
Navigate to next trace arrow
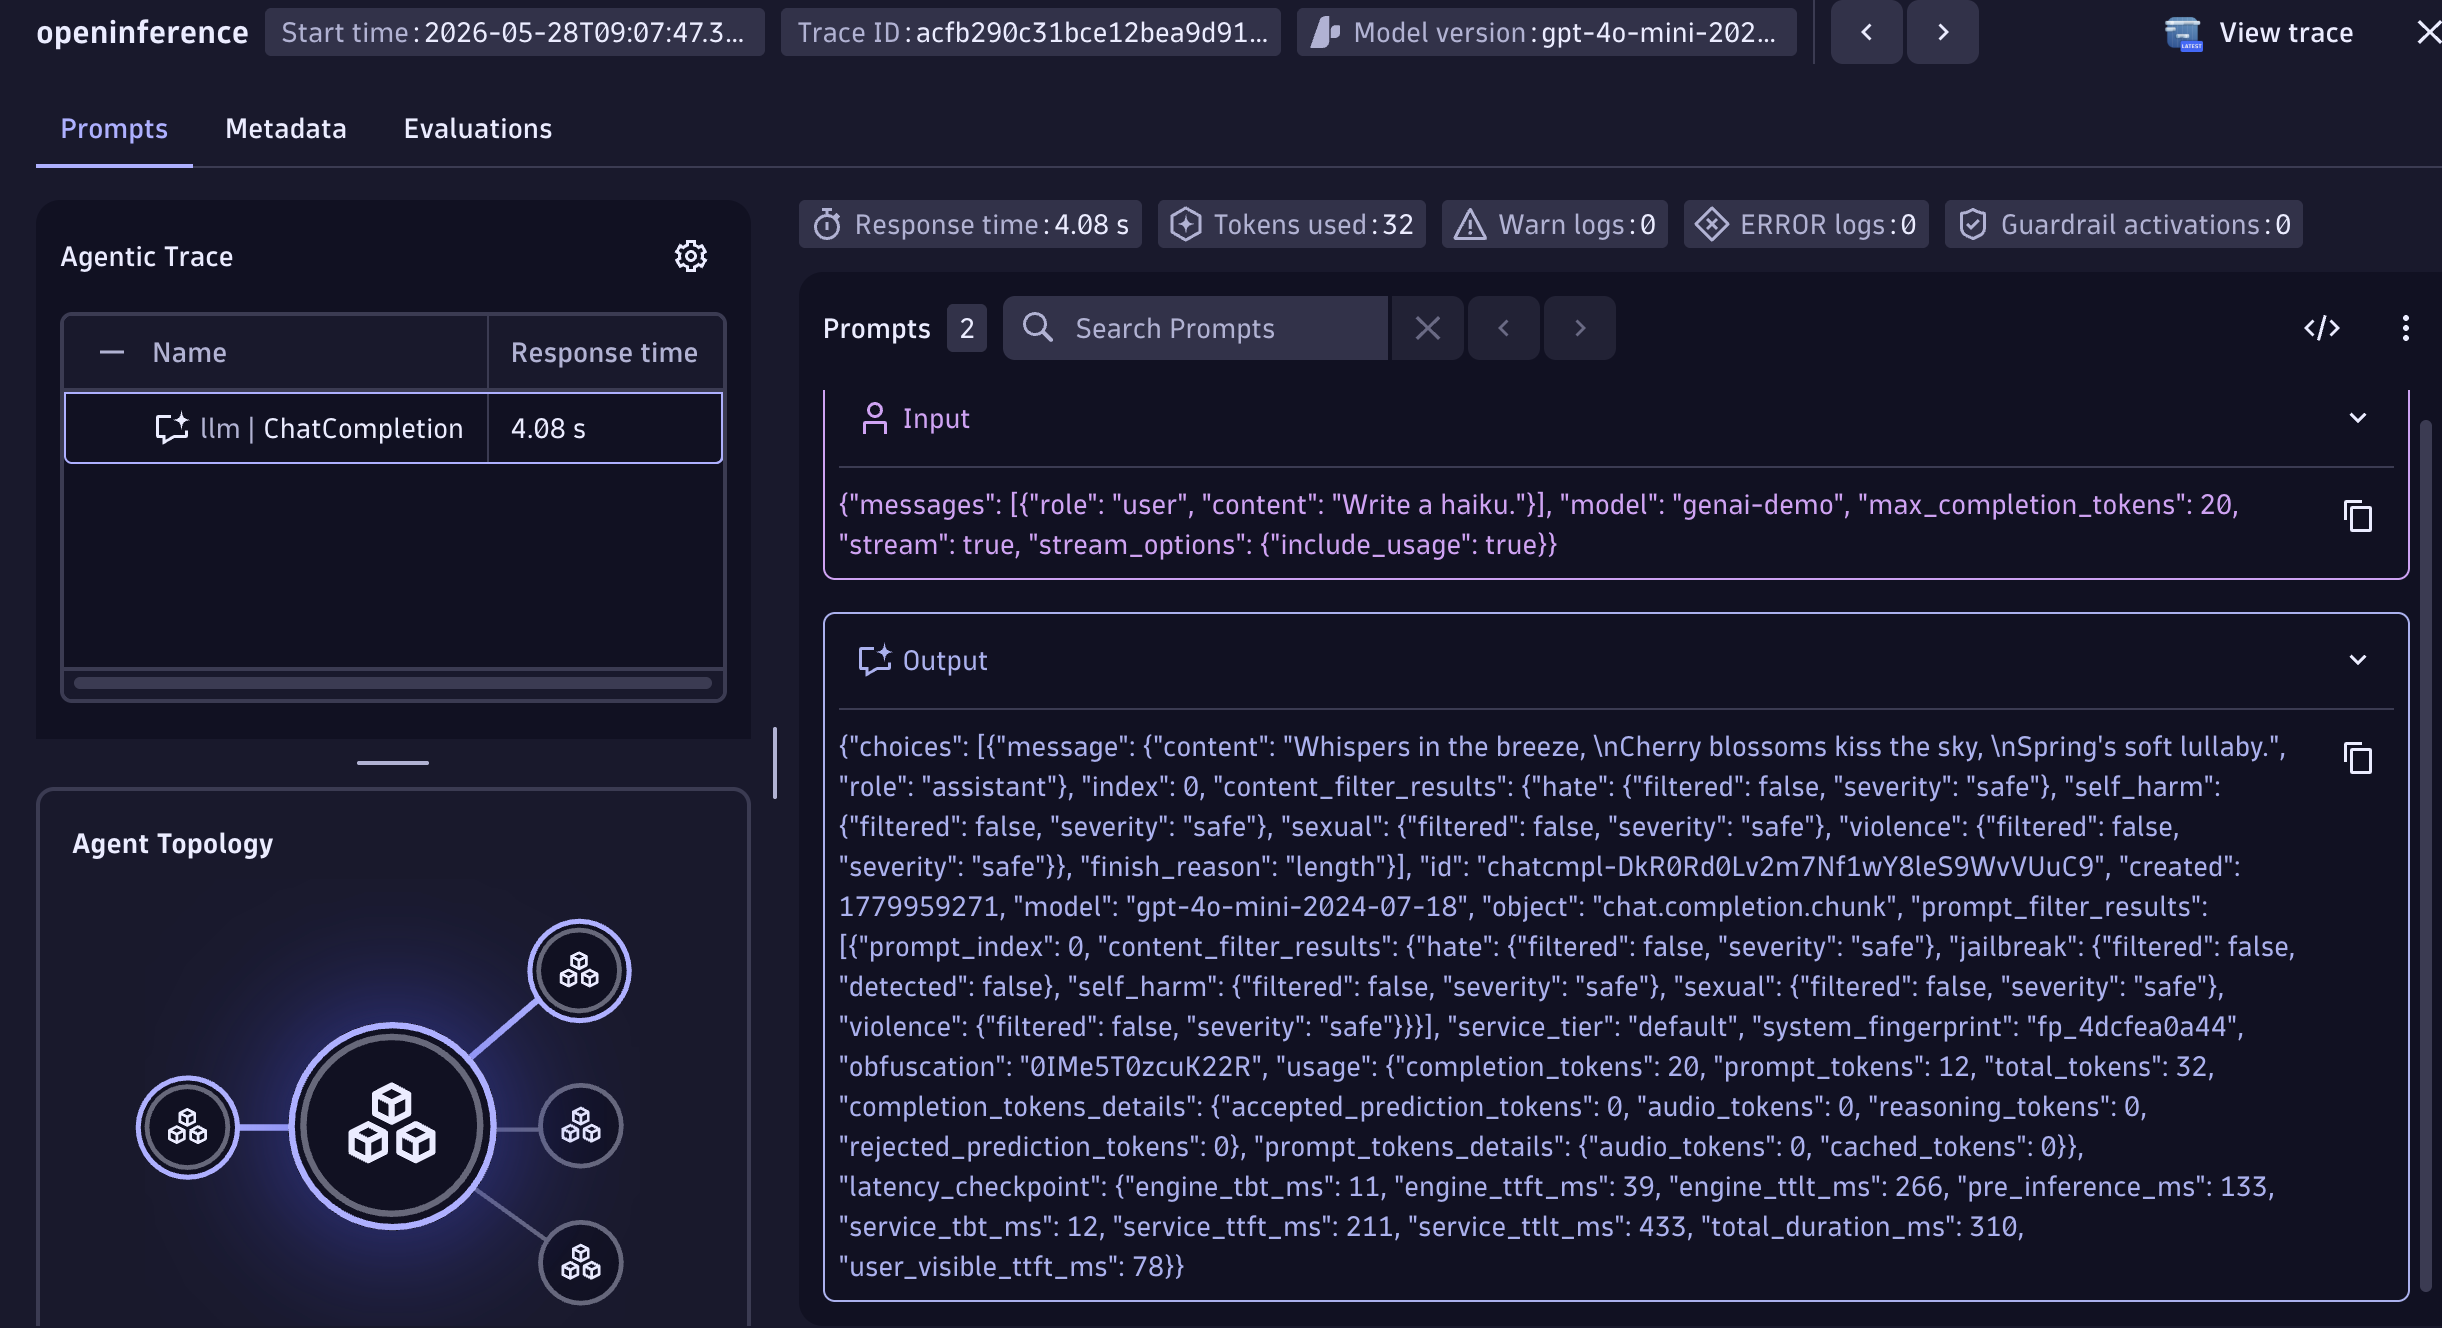tap(1942, 32)
